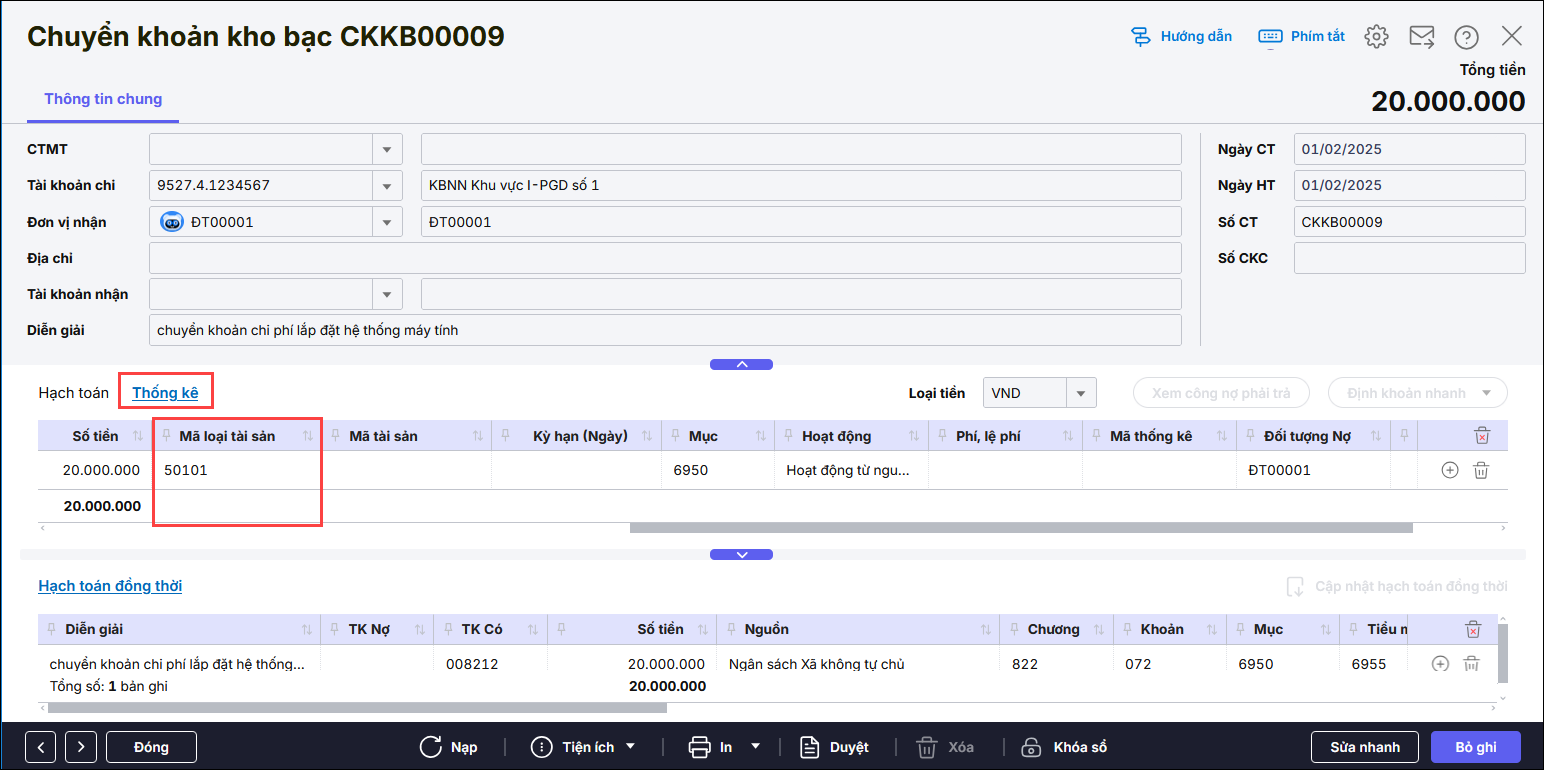Select the Thông tin chung tab
Screen dimensions: 1544x770
(103, 99)
